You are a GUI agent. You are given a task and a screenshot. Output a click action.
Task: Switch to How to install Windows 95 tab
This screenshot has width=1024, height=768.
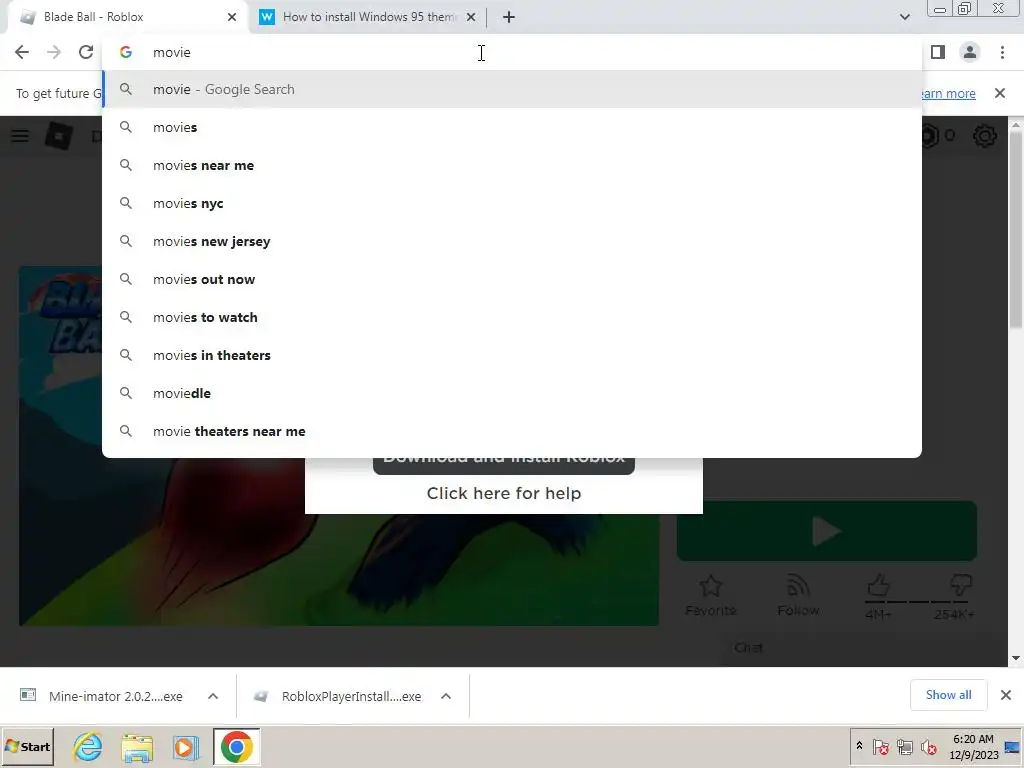[x=368, y=17]
